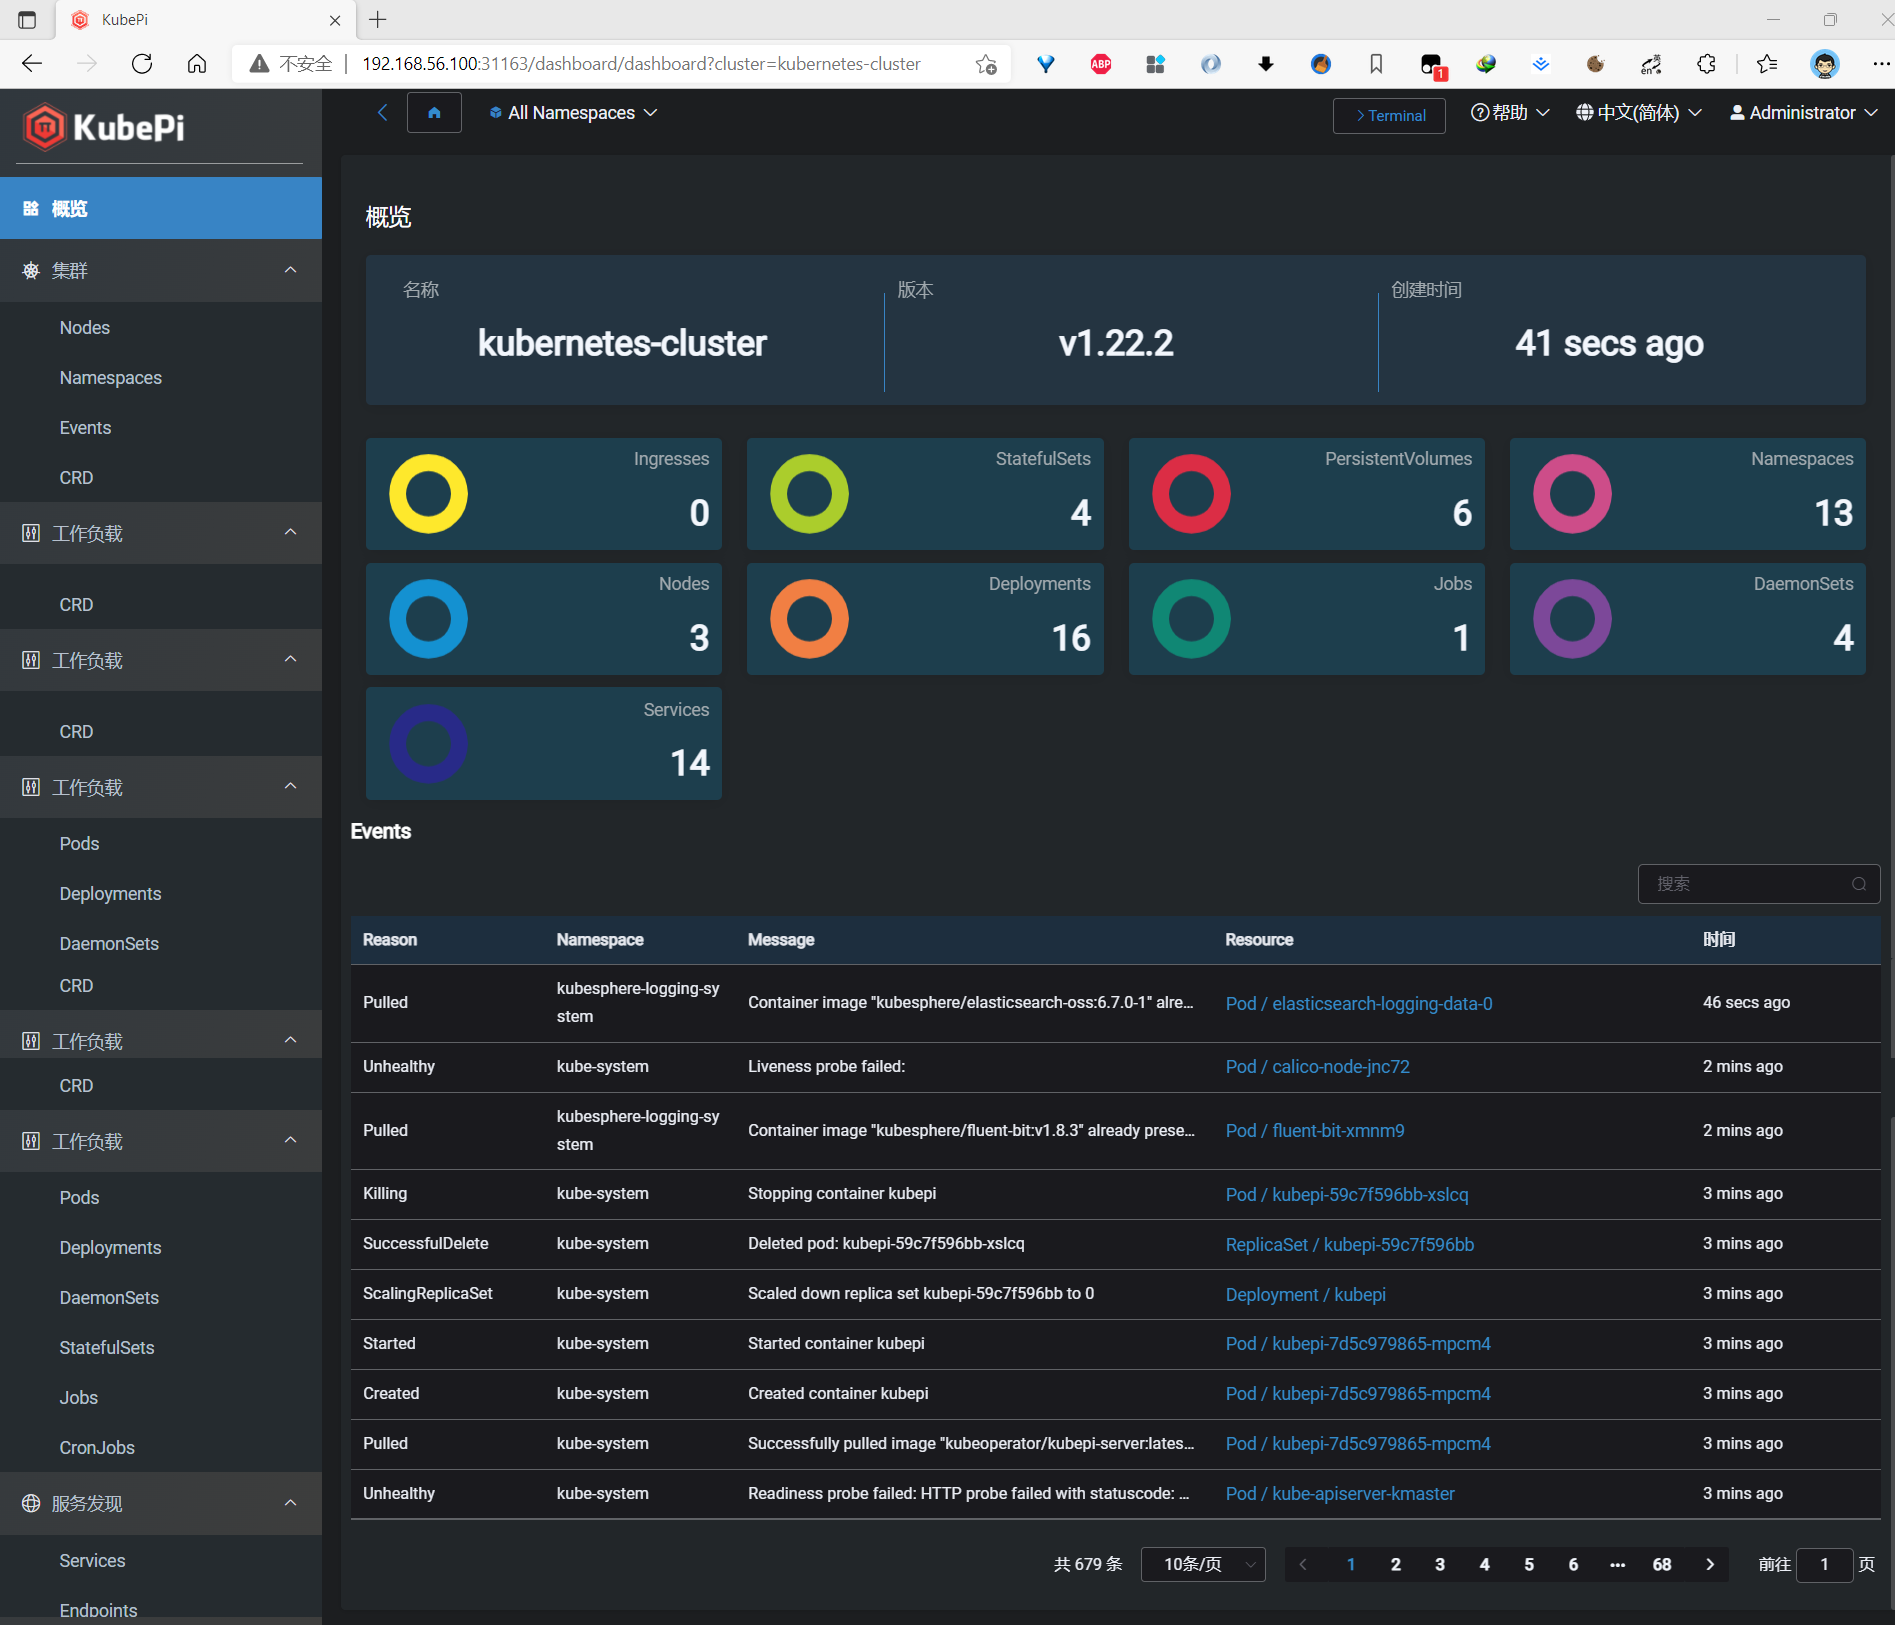Open the home dashboard icon button
Viewport: 1895px width, 1625px height.
(434, 113)
